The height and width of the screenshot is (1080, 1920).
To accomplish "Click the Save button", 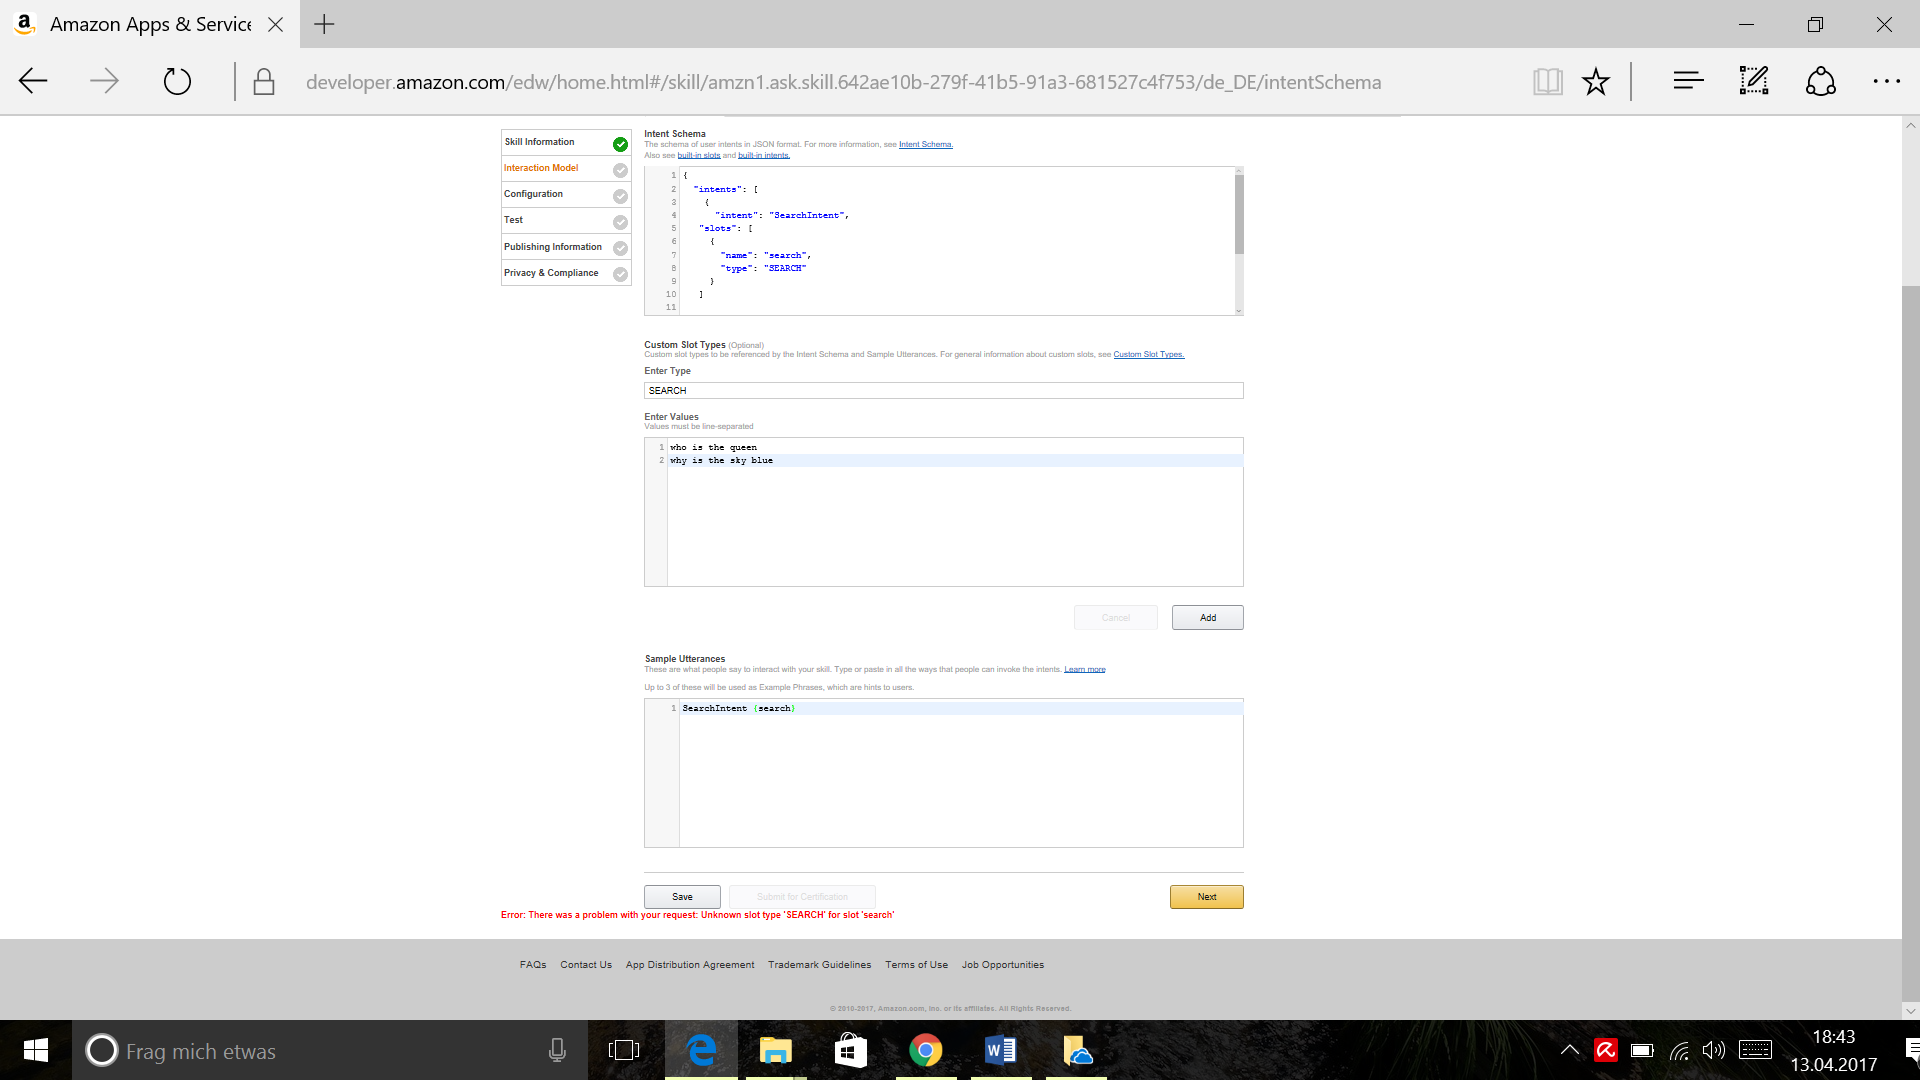I will pos(682,897).
